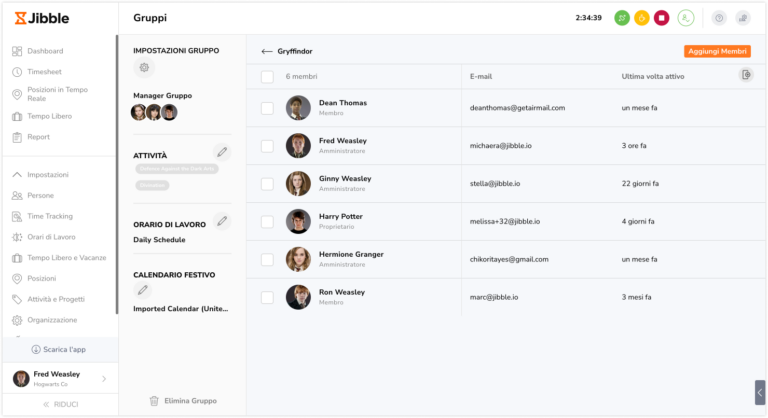Open the green-outlined profile status icon
Screen dimensions: 768x418
(686, 18)
